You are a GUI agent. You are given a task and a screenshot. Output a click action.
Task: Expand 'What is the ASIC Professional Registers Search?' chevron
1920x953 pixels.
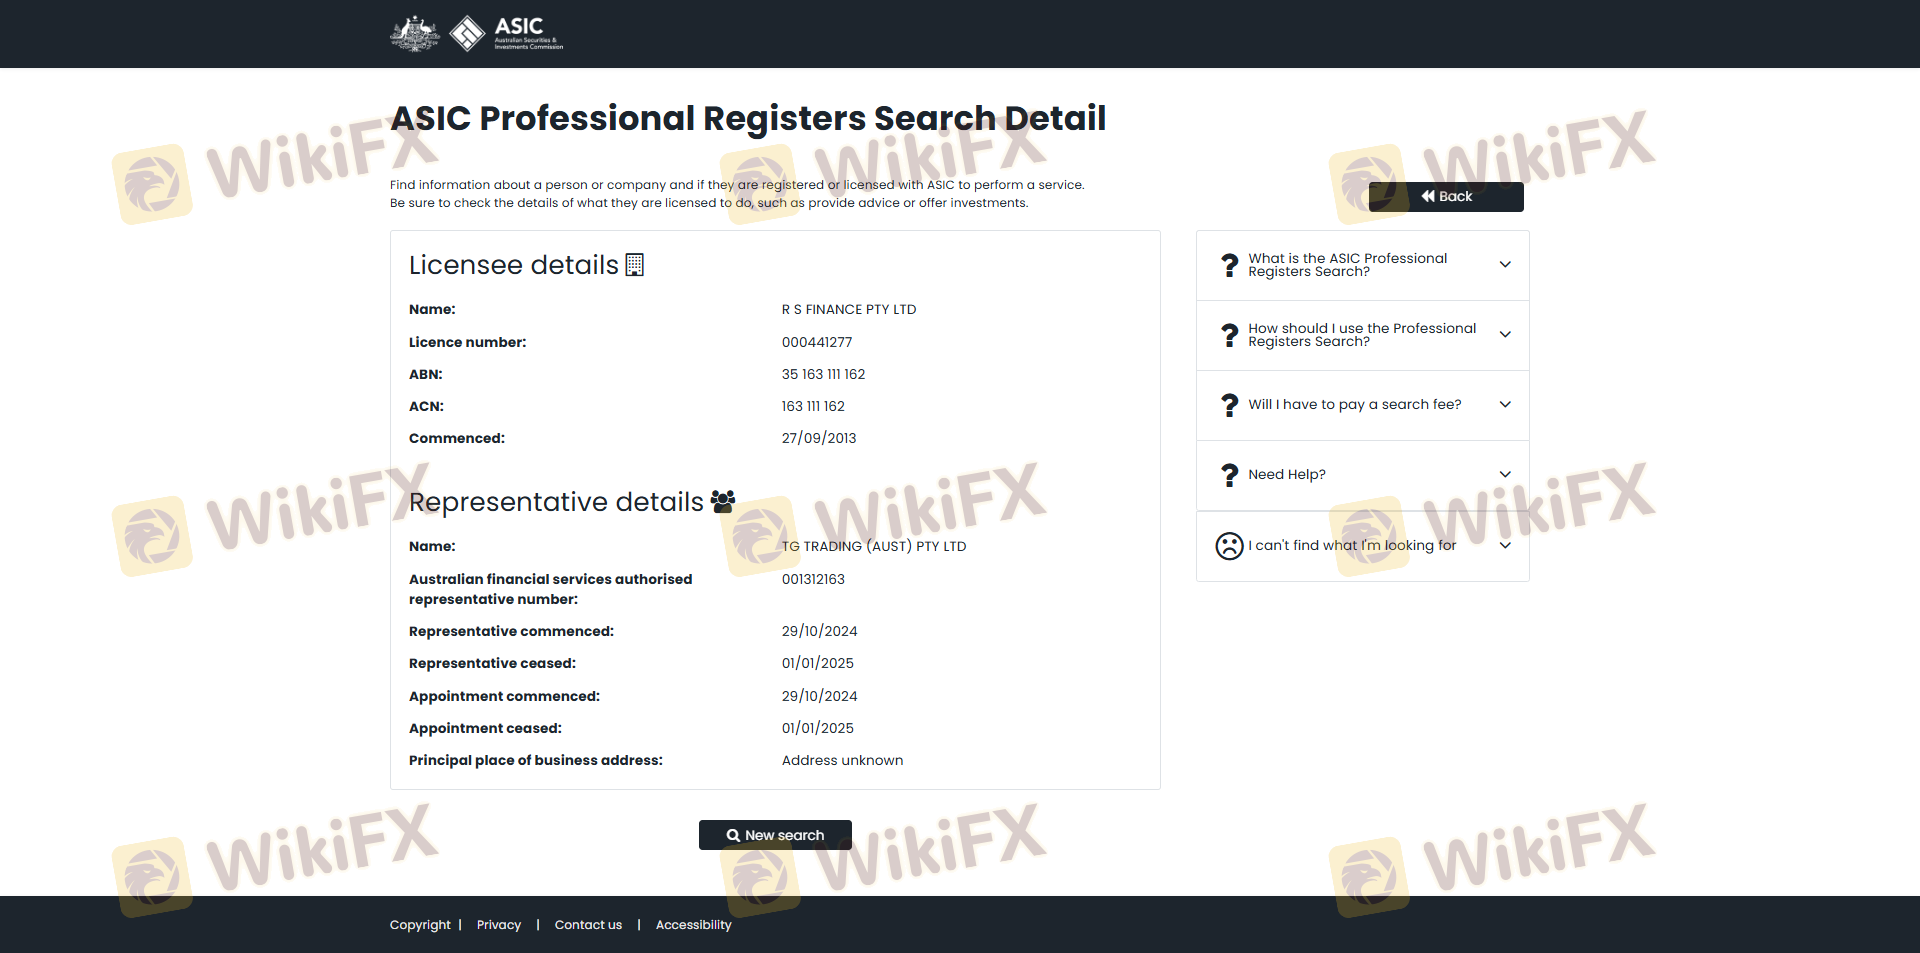click(x=1505, y=265)
